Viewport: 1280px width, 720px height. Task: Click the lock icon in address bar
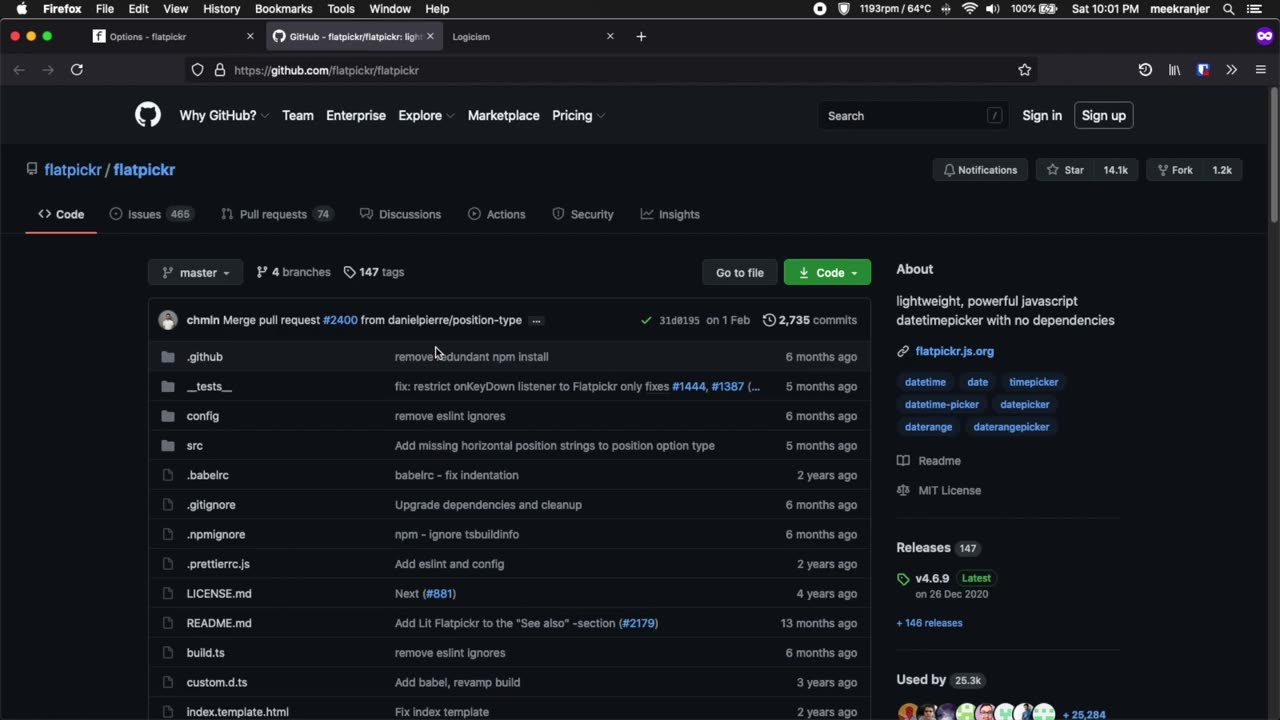[220, 70]
